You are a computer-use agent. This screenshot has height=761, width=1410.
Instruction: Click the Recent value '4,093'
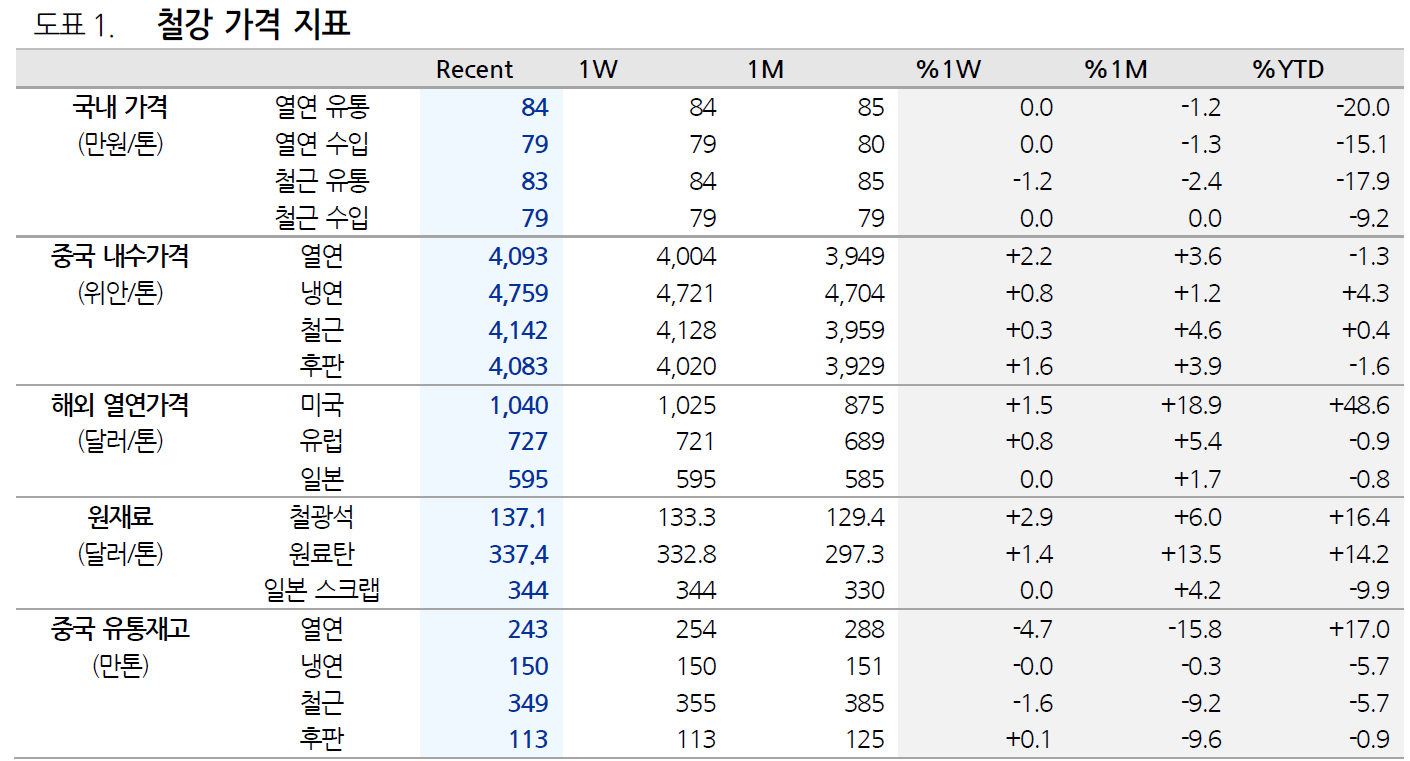(518, 257)
